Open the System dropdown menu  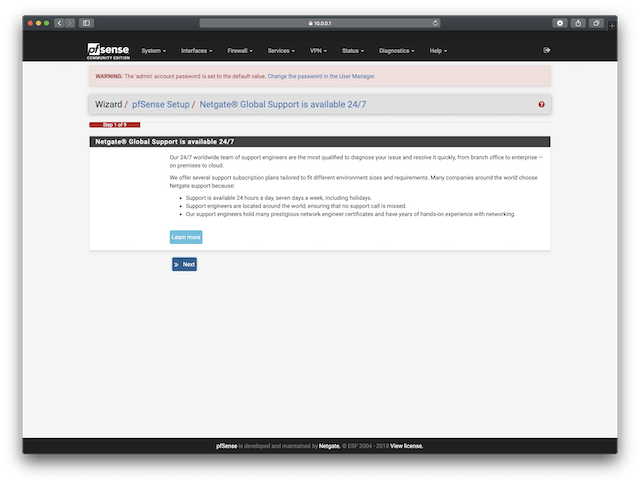click(x=153, y=51)
